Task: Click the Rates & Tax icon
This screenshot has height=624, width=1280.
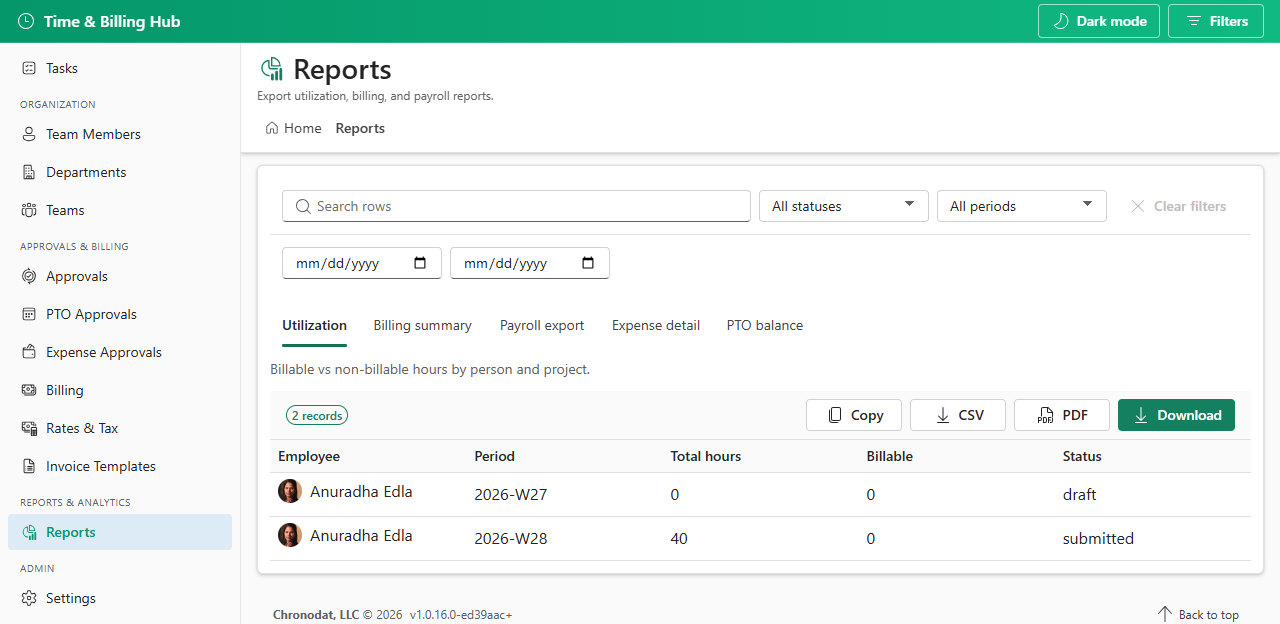Action: point(29,428)
